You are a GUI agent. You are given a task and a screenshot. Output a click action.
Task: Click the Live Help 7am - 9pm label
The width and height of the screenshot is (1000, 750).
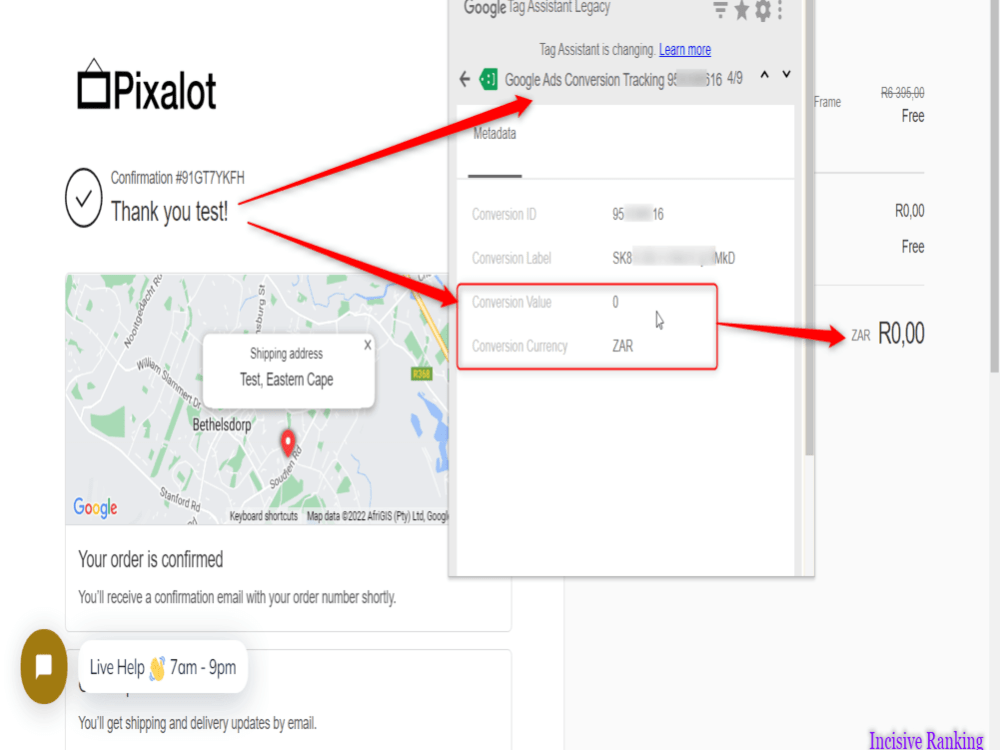tap(163, 667)
